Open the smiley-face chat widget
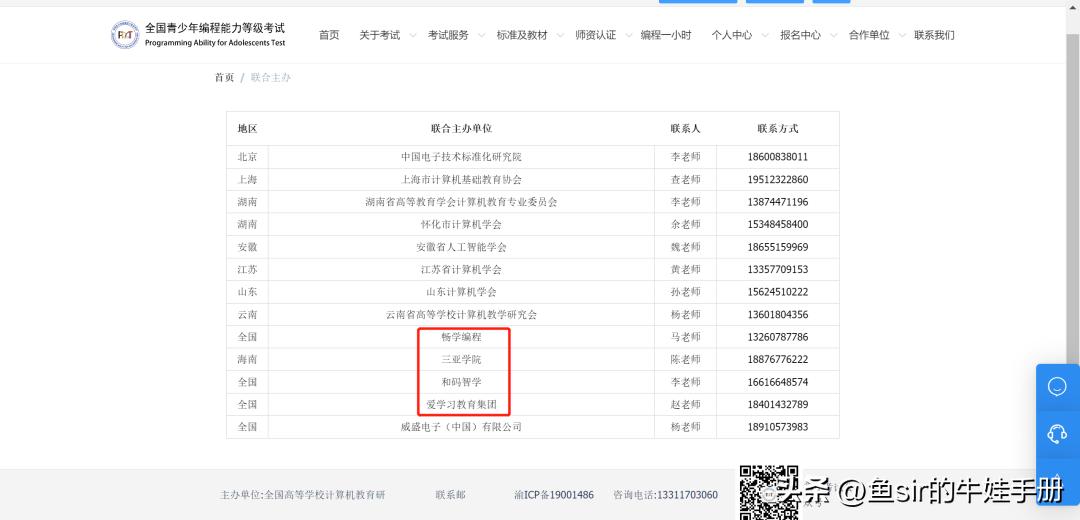 click(x=1057, y=386)
